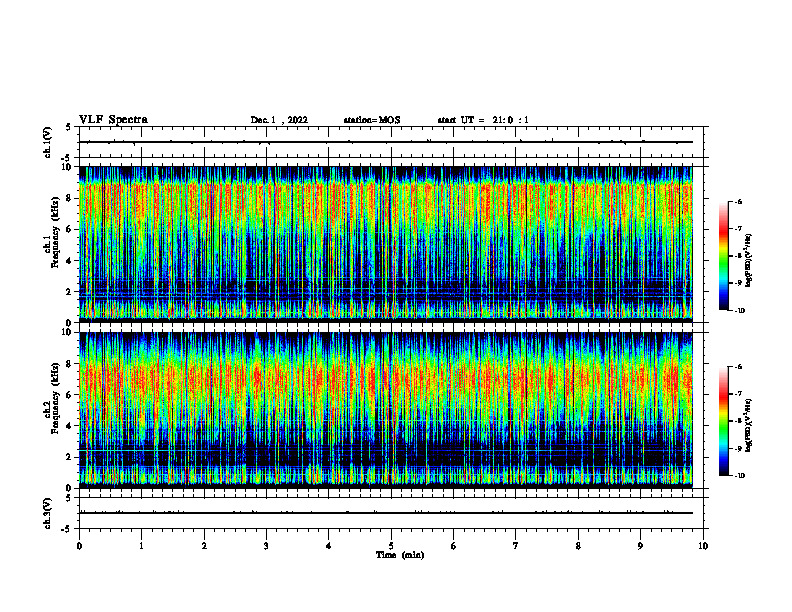Click the ch.2 spectrogram plot area
The height and width of the screenshot is (612, 792).
385,410
